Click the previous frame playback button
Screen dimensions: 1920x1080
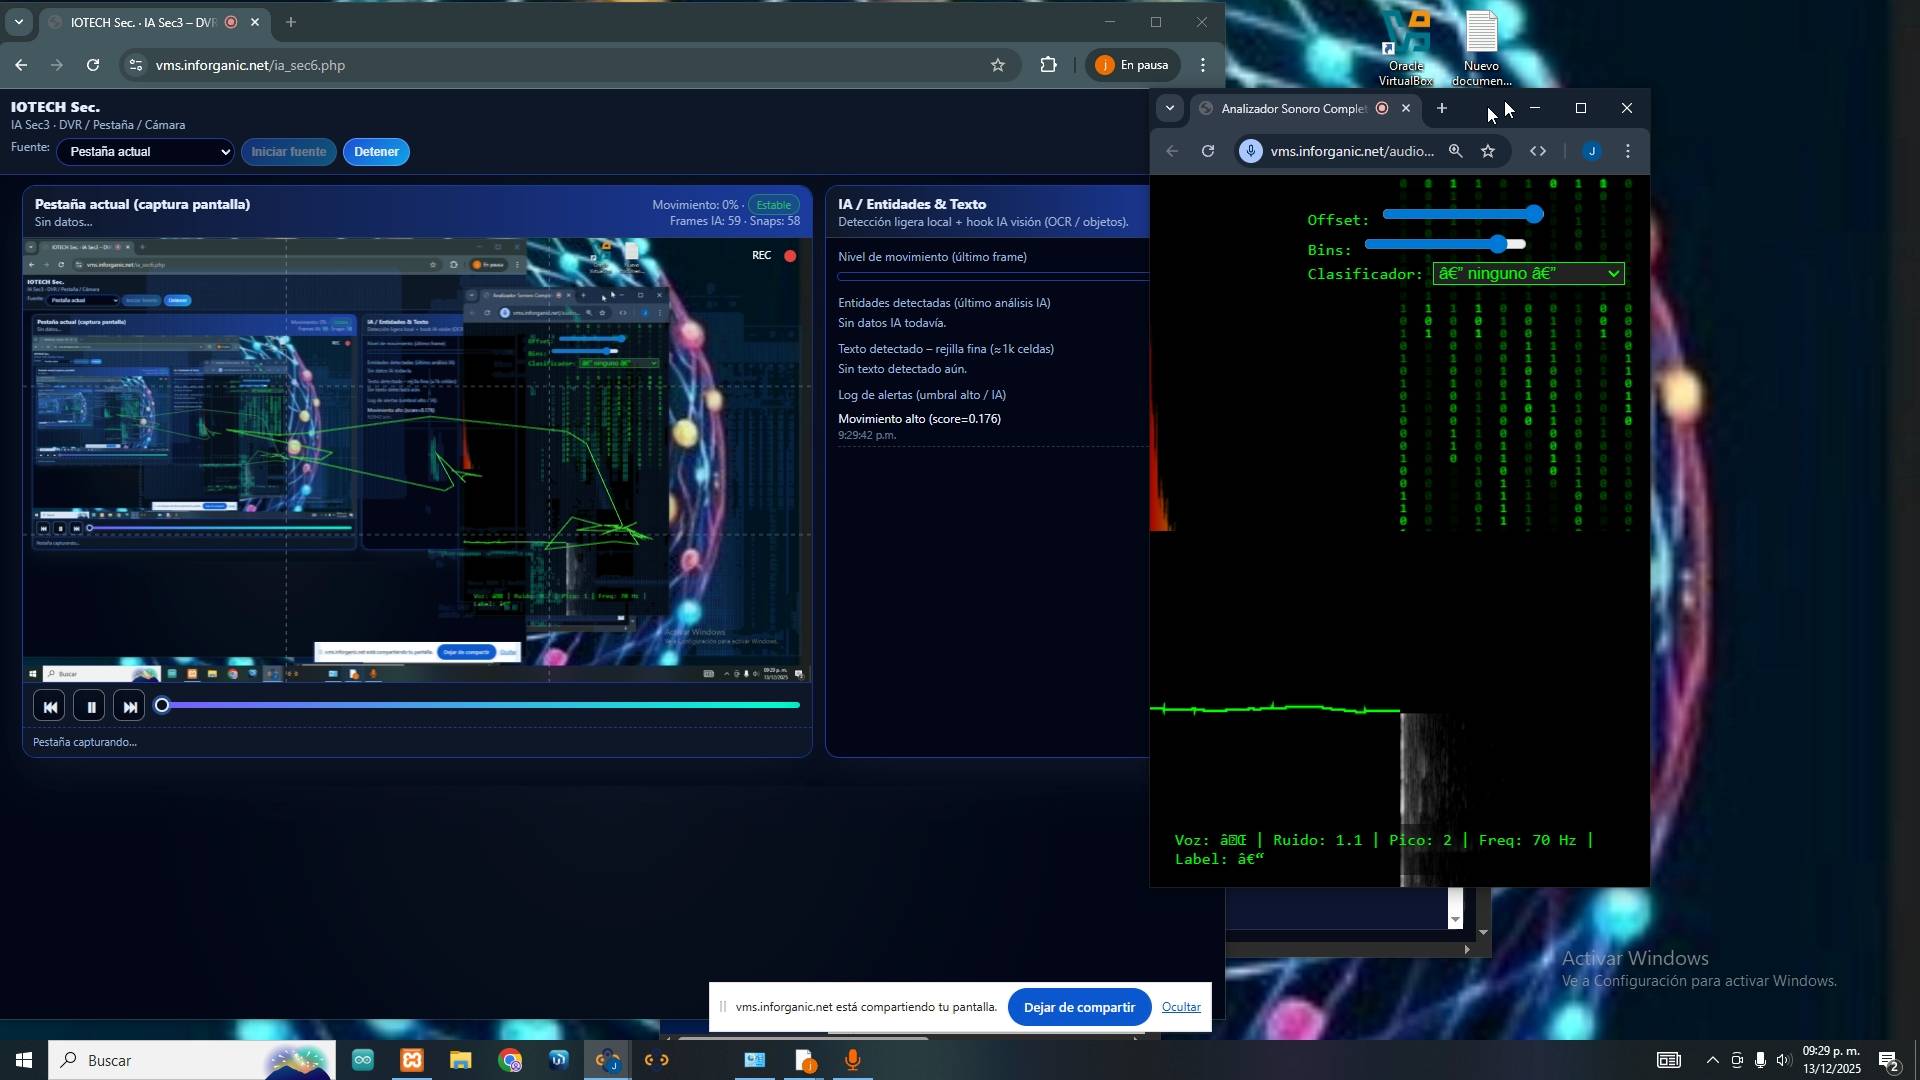pos(49,707)
